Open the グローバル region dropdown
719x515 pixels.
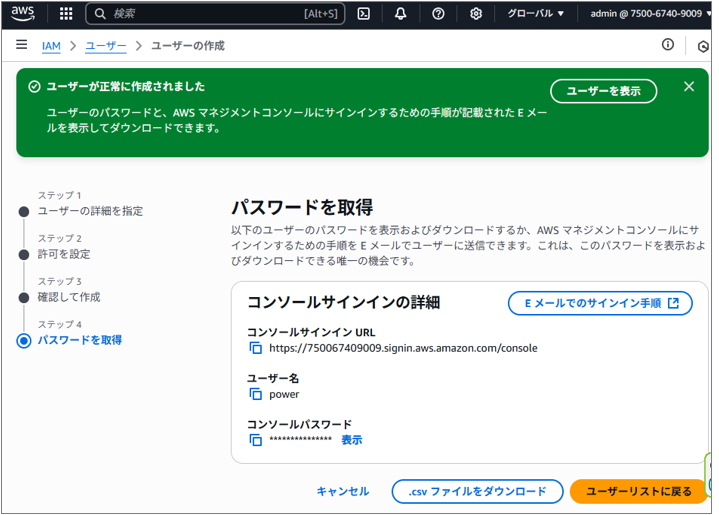[x=535, y=14]
